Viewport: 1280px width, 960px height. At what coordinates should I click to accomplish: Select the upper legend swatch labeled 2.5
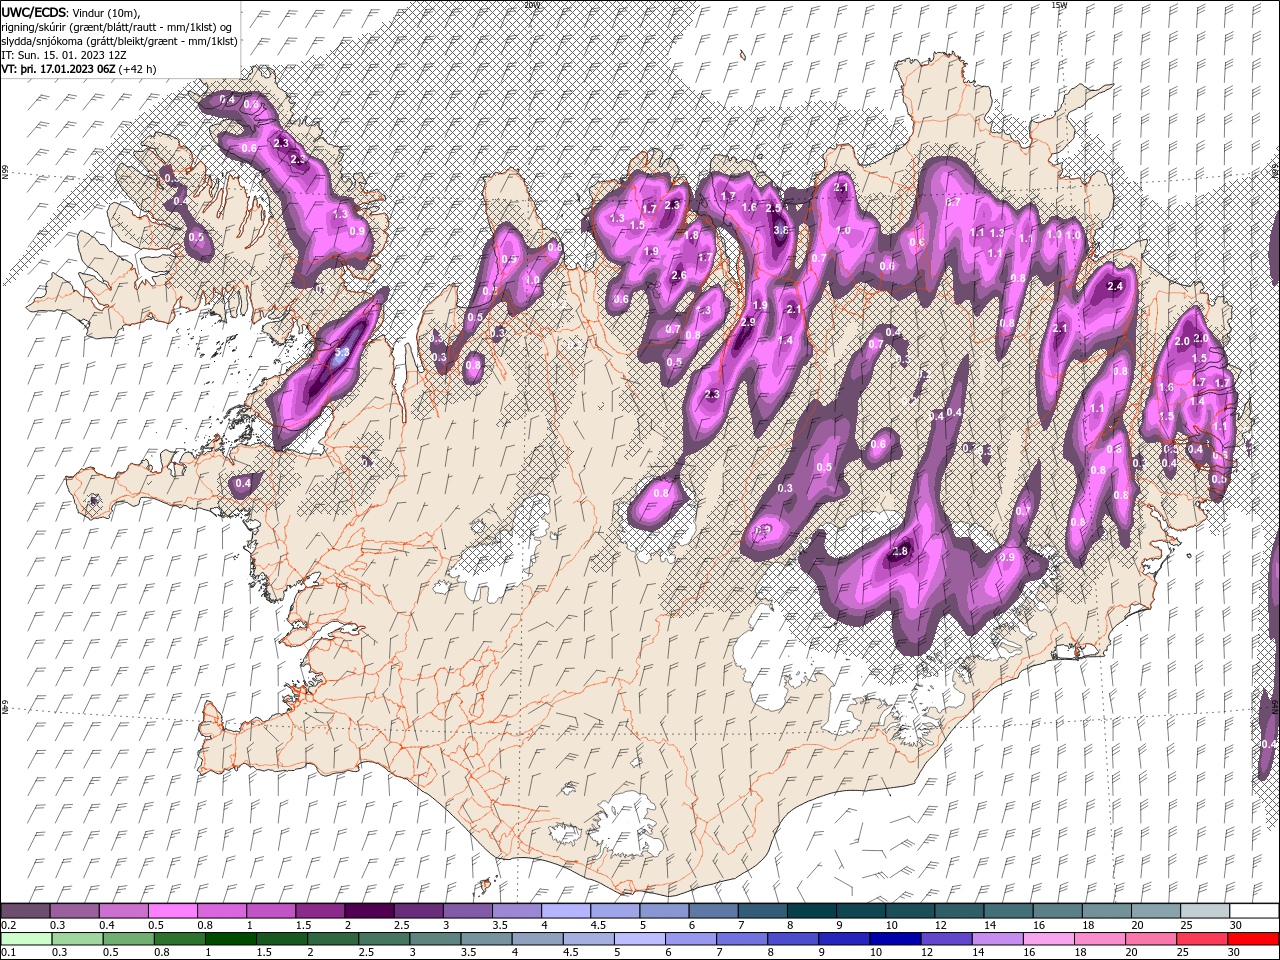click(418, 911)
